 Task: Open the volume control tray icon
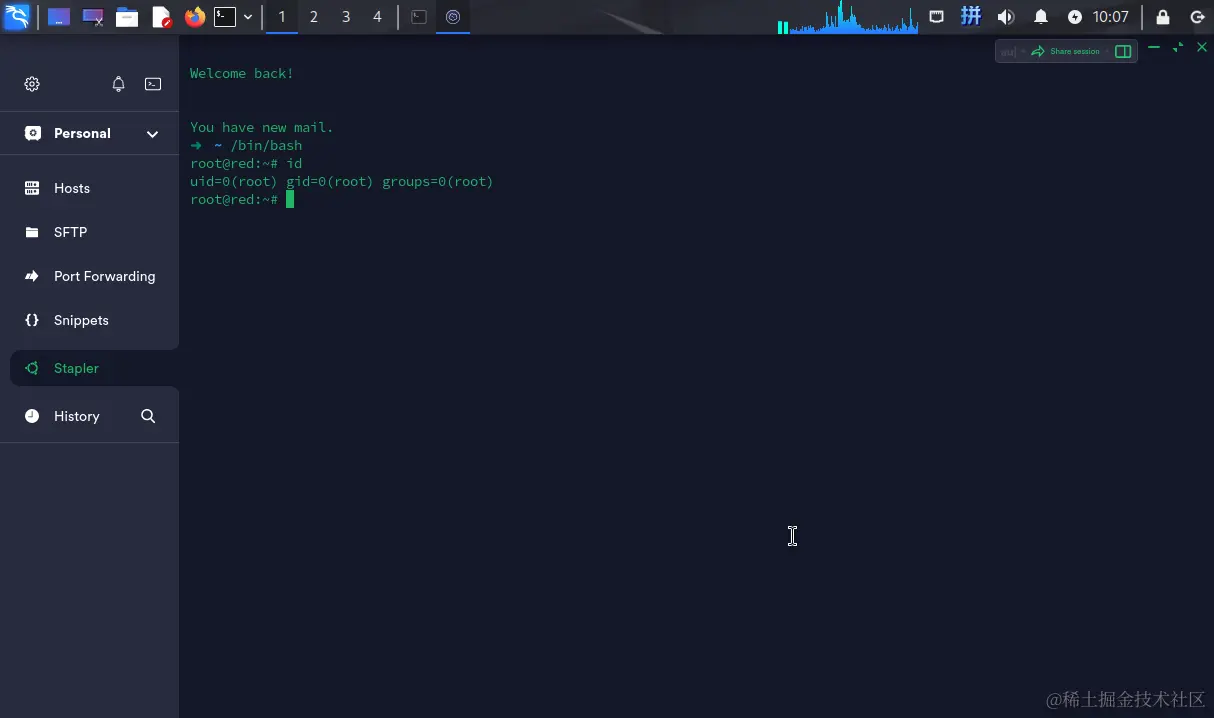pyautogui.click(x=1006, y=17)
